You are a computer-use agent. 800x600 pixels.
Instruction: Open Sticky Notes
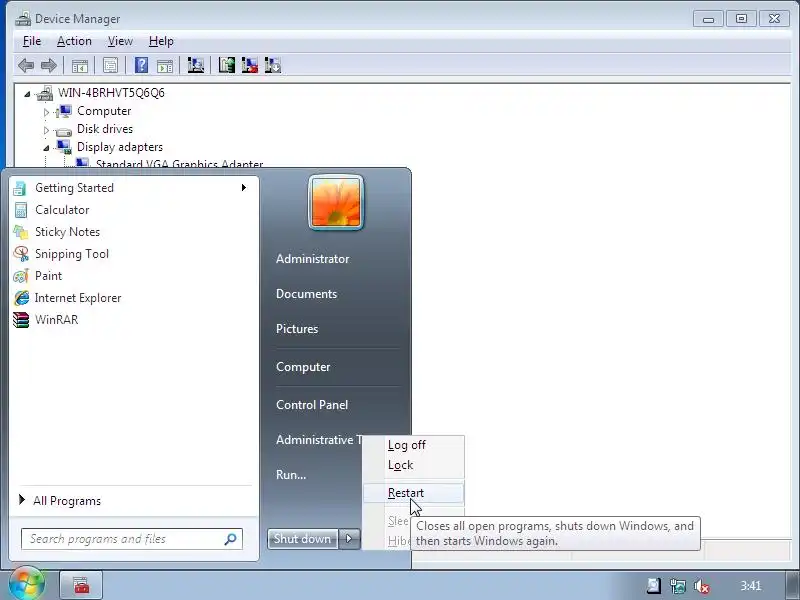coord(133,232)
